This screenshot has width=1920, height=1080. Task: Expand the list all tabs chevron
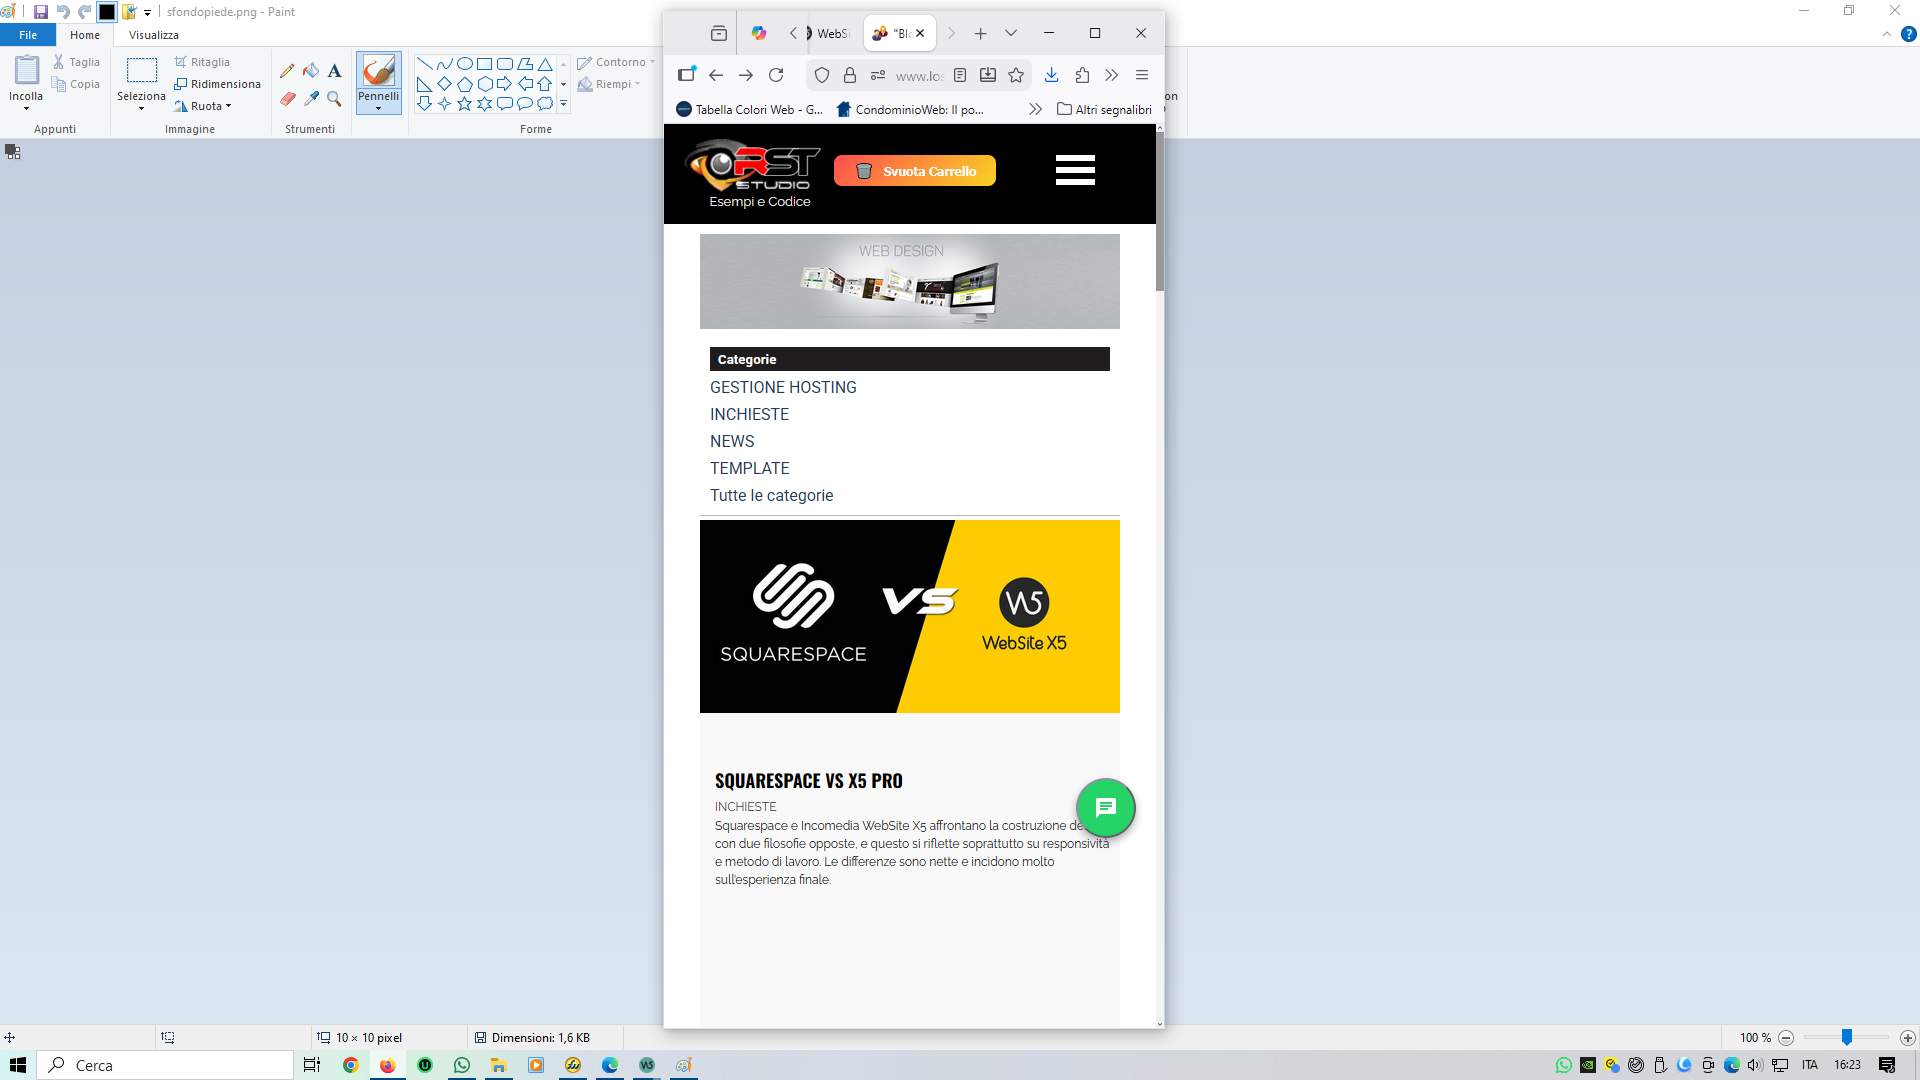click(1011, 33)
